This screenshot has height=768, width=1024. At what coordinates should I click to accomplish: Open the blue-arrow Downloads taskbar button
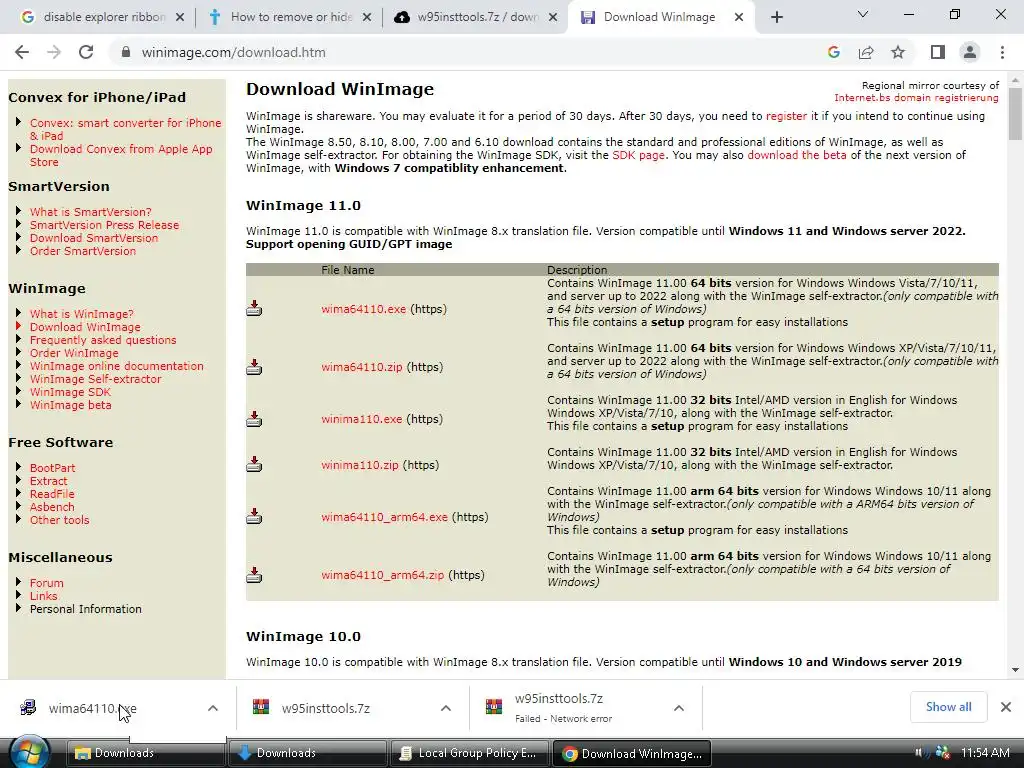coord(307,753)
